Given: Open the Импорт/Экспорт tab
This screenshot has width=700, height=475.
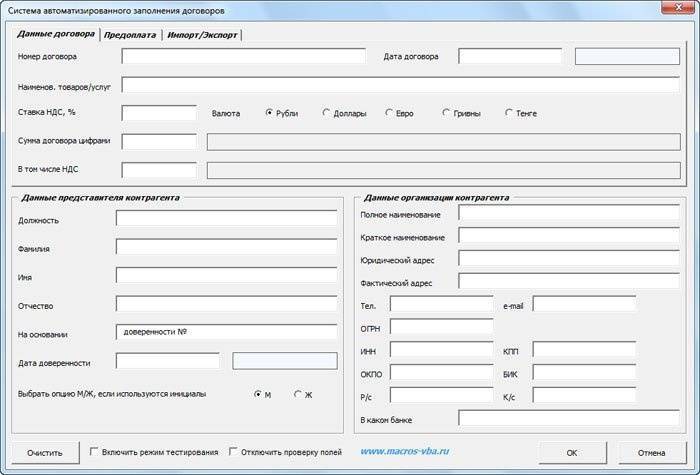Looking at the screenshot, I should pos(203,35).
